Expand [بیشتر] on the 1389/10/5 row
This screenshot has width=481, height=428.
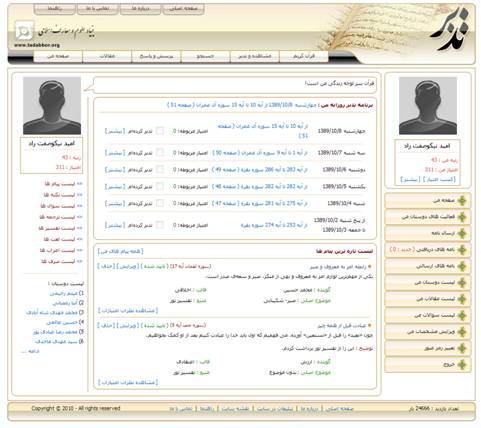(x=115, y=186)
